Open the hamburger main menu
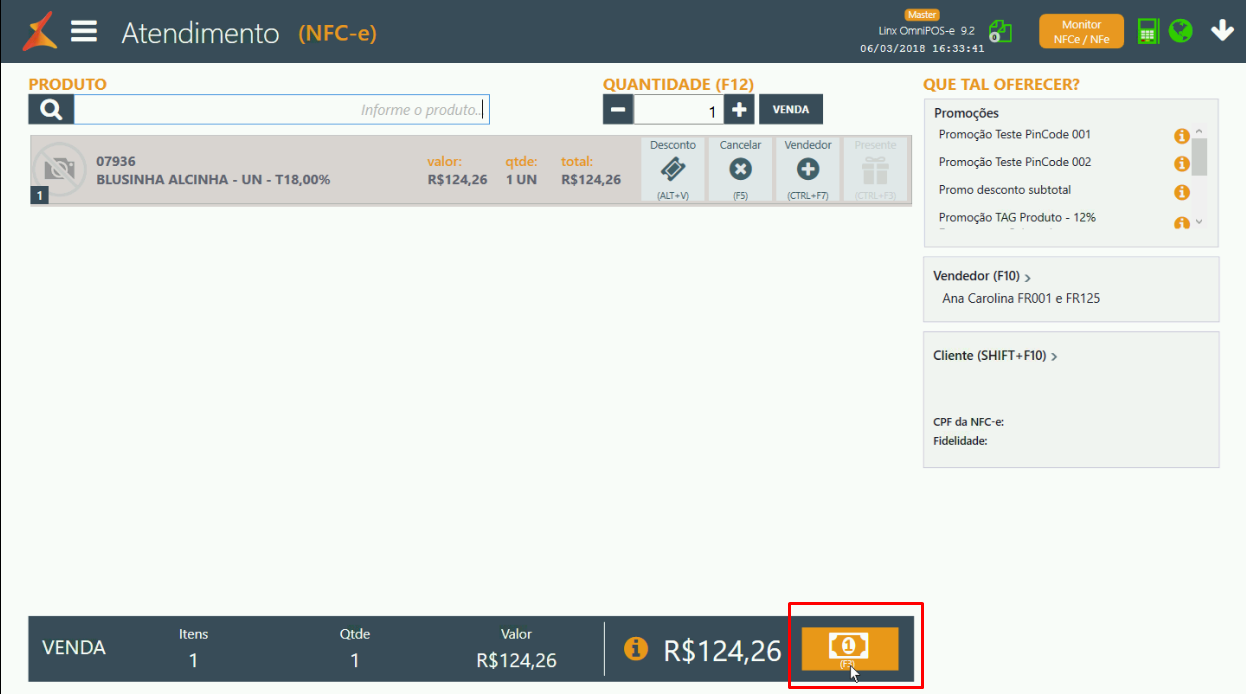Viewport: 1246px width, 694px height. tap(84, 32)
